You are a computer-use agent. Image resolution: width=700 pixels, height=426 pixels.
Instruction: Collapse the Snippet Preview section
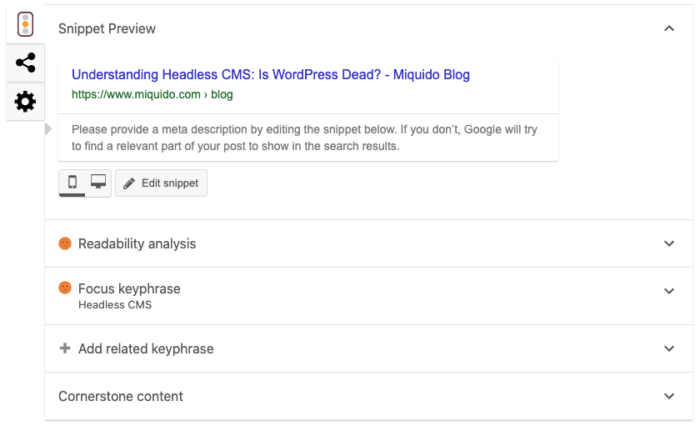tap(669, 29)
